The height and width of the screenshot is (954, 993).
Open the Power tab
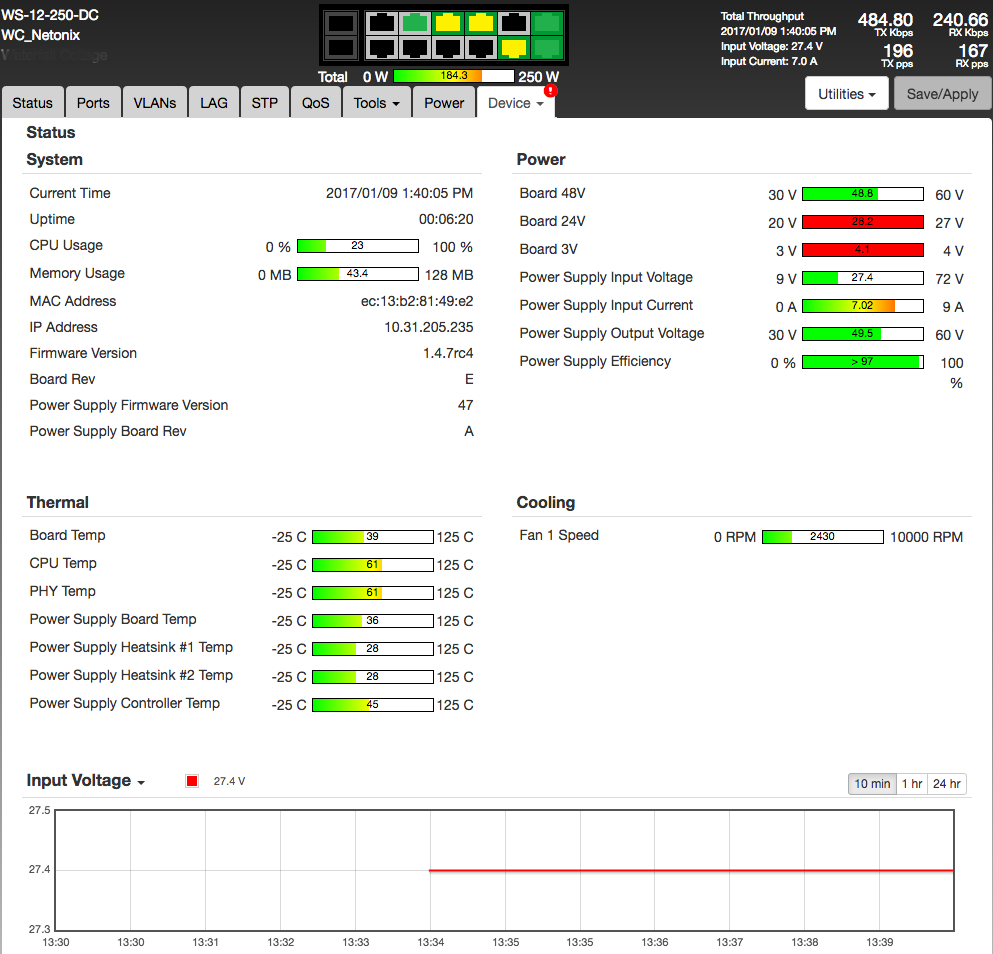[x=444, y=103]
